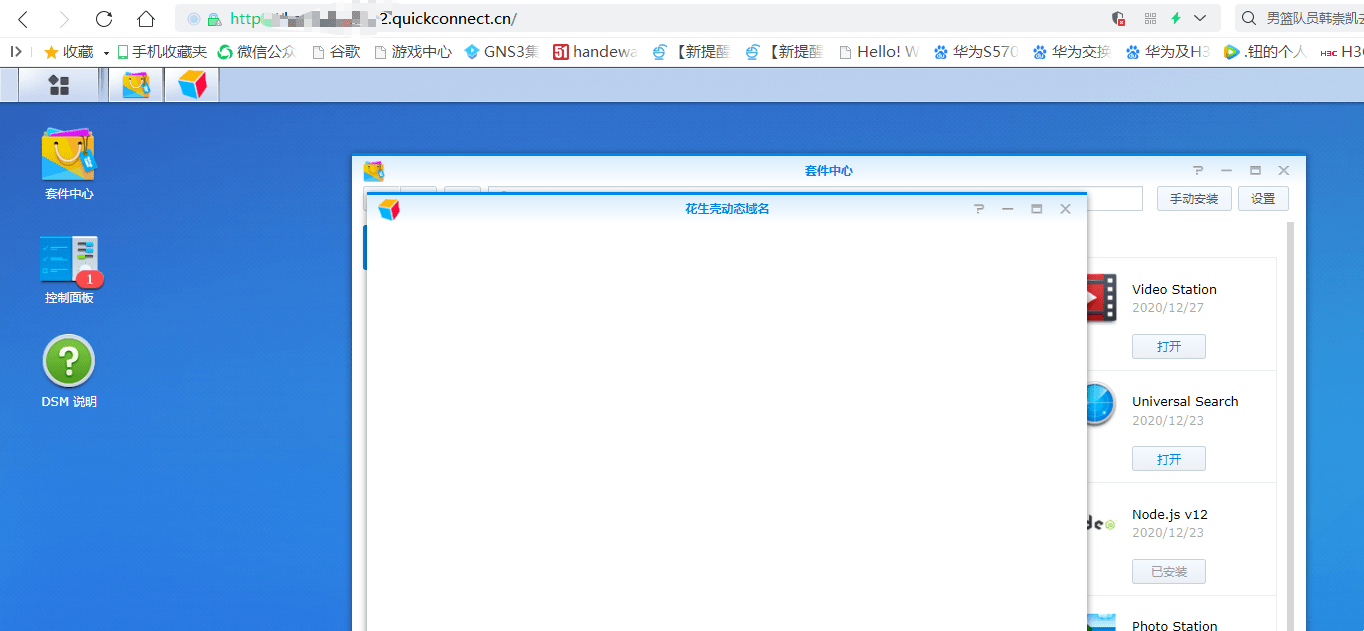Click the help question mark of 花生壳动态域名 window

[979, 209]
